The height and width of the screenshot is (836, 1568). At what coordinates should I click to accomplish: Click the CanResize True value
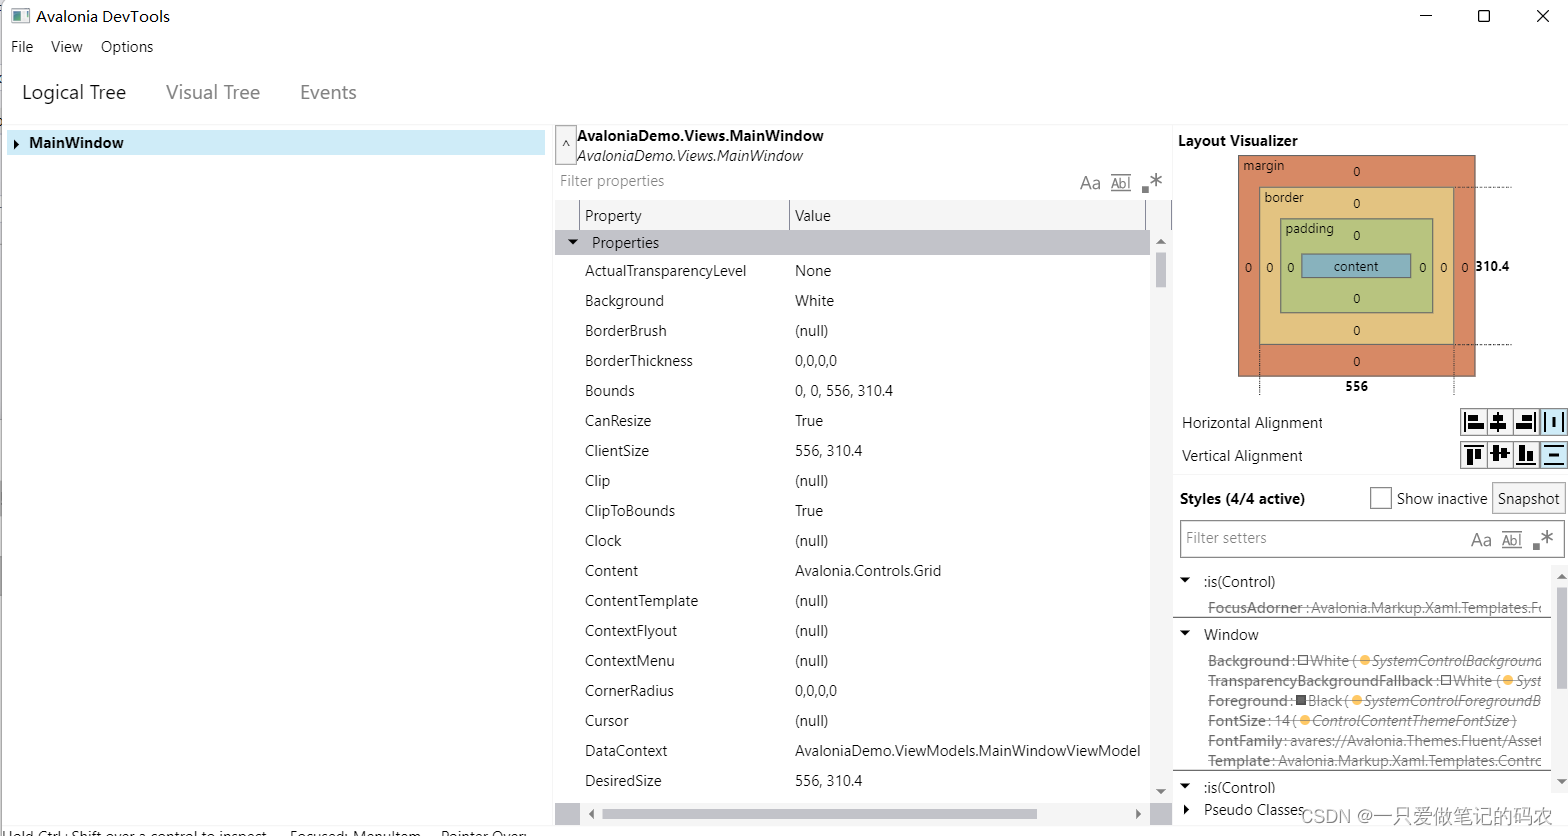(809, 420)
